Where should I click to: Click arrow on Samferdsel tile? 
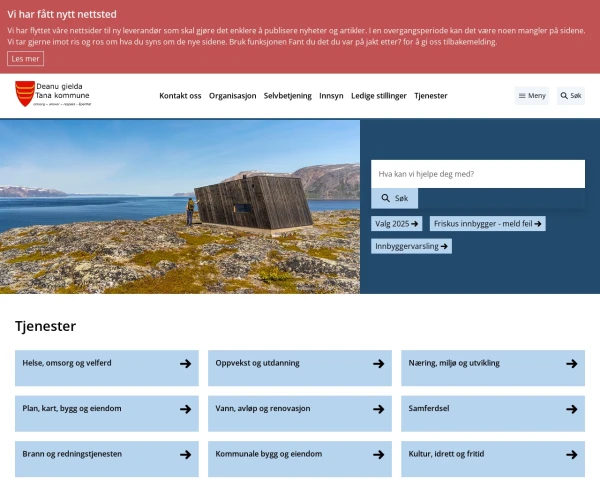[x=571, y=409]
